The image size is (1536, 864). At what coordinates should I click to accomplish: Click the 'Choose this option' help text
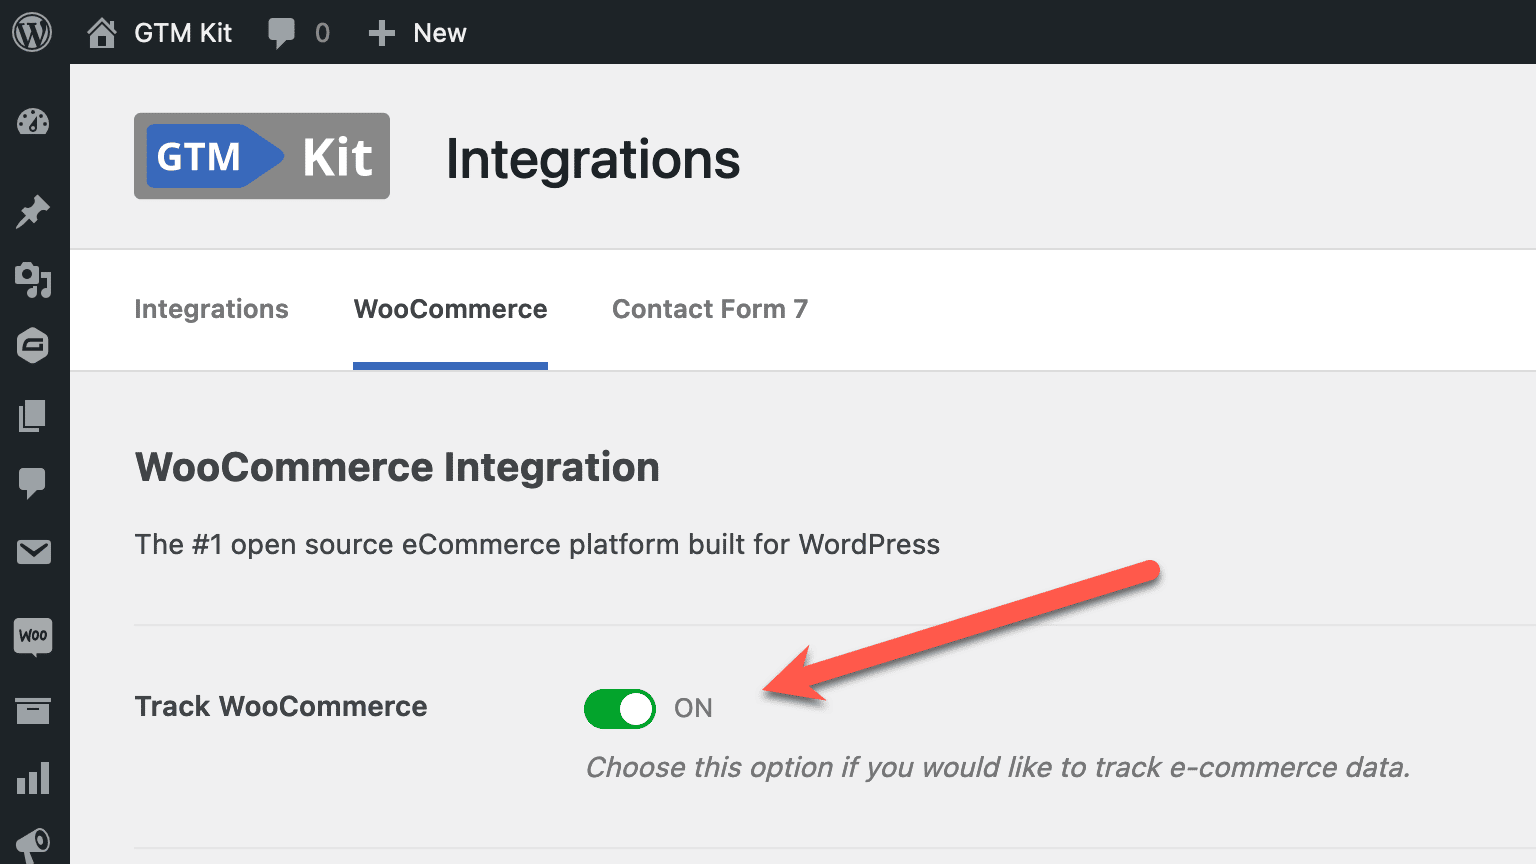[997, 767]
